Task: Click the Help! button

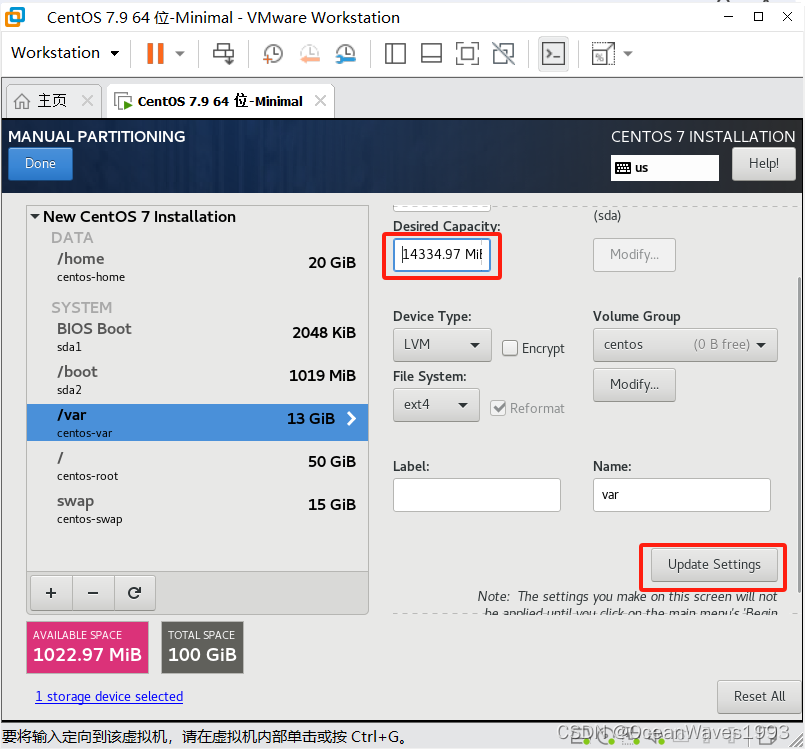Action: 763,164
